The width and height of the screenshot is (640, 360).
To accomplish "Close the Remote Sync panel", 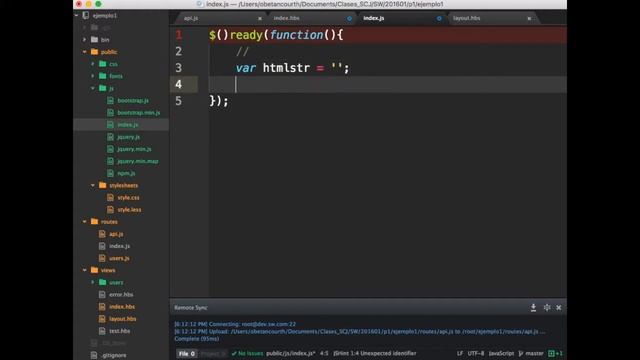I will (x=559, y=308).
